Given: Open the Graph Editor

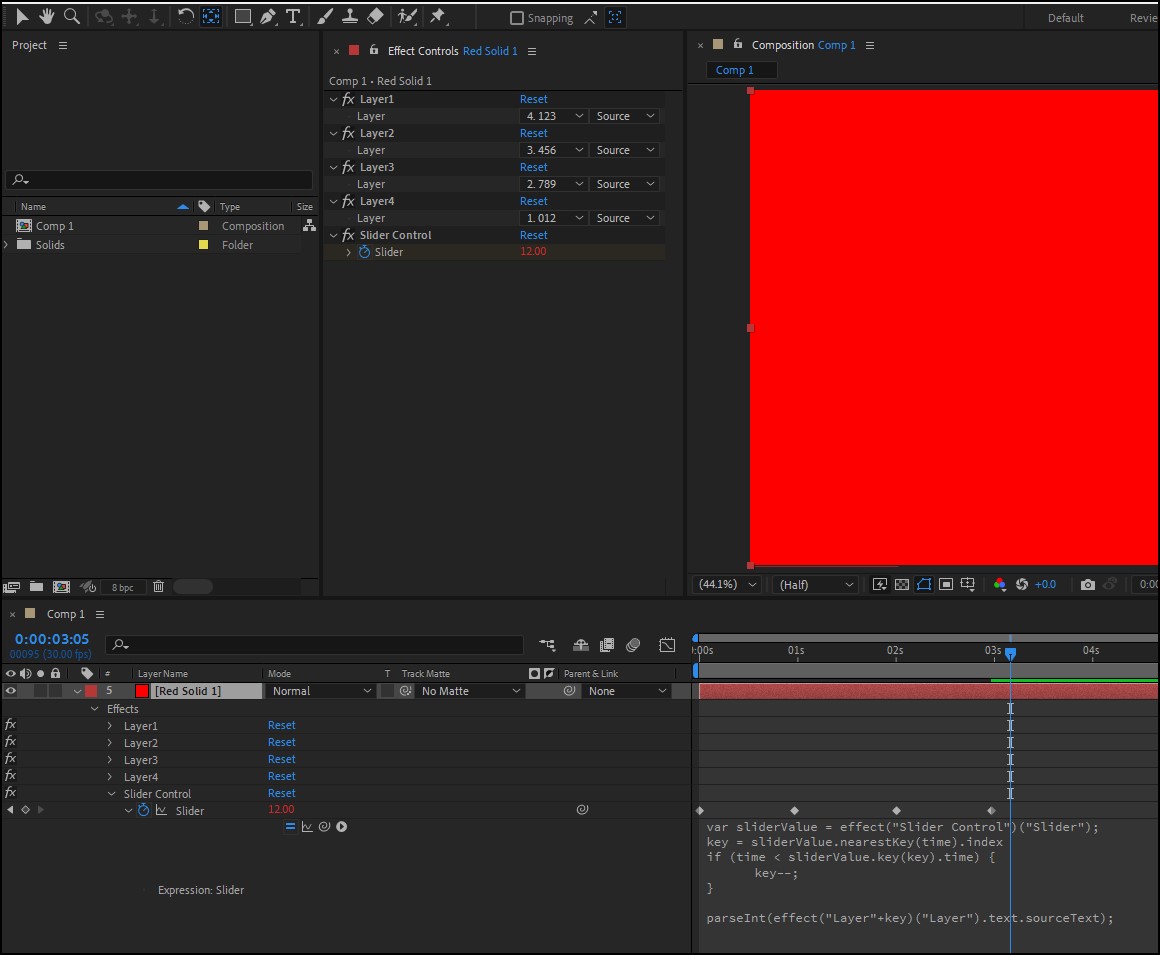Looking at the screenshot, I should click(x=667, y=645).
